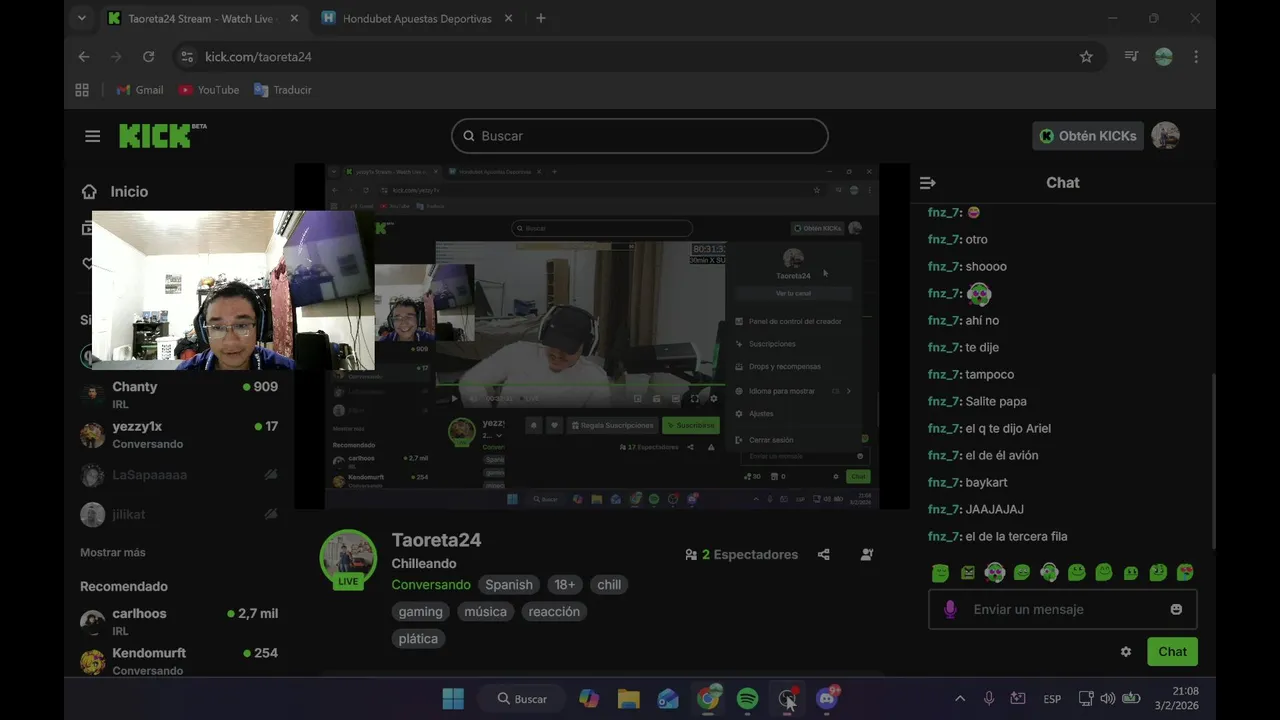
Task: Open the Traducir bookmark
Action: click(x=283, y=90)
